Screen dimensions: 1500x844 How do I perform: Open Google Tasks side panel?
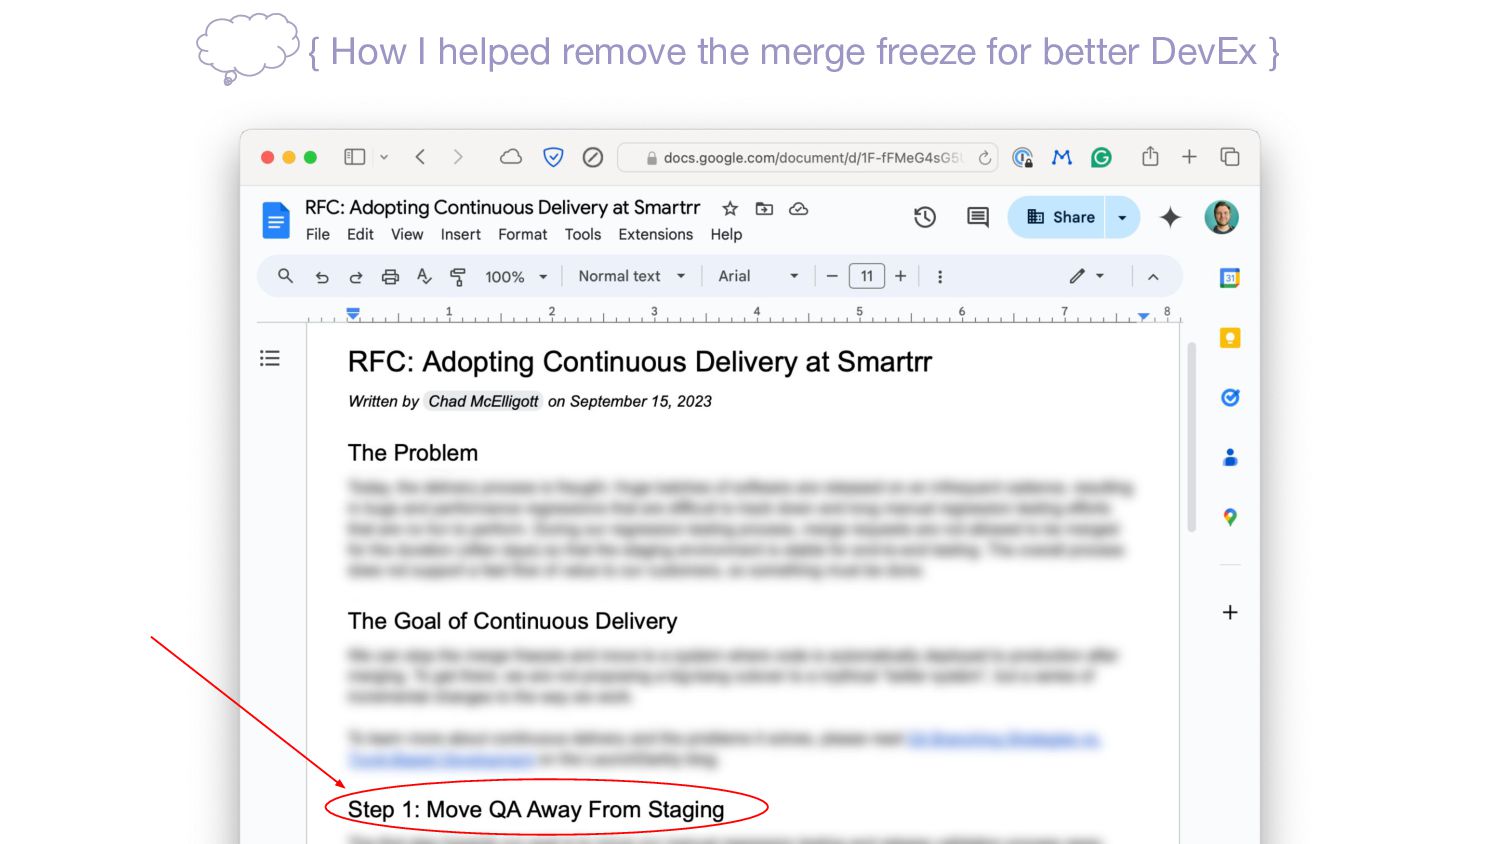(1230, 398)
